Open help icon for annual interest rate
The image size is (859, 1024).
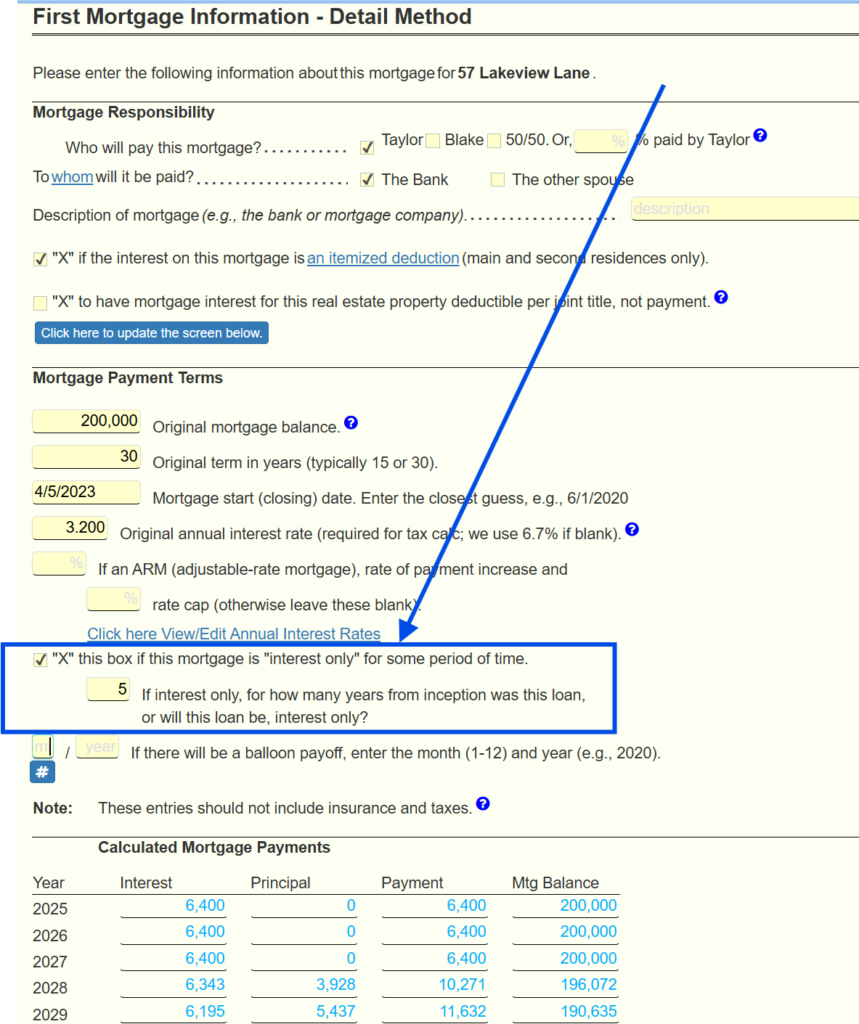pos(632,530)
